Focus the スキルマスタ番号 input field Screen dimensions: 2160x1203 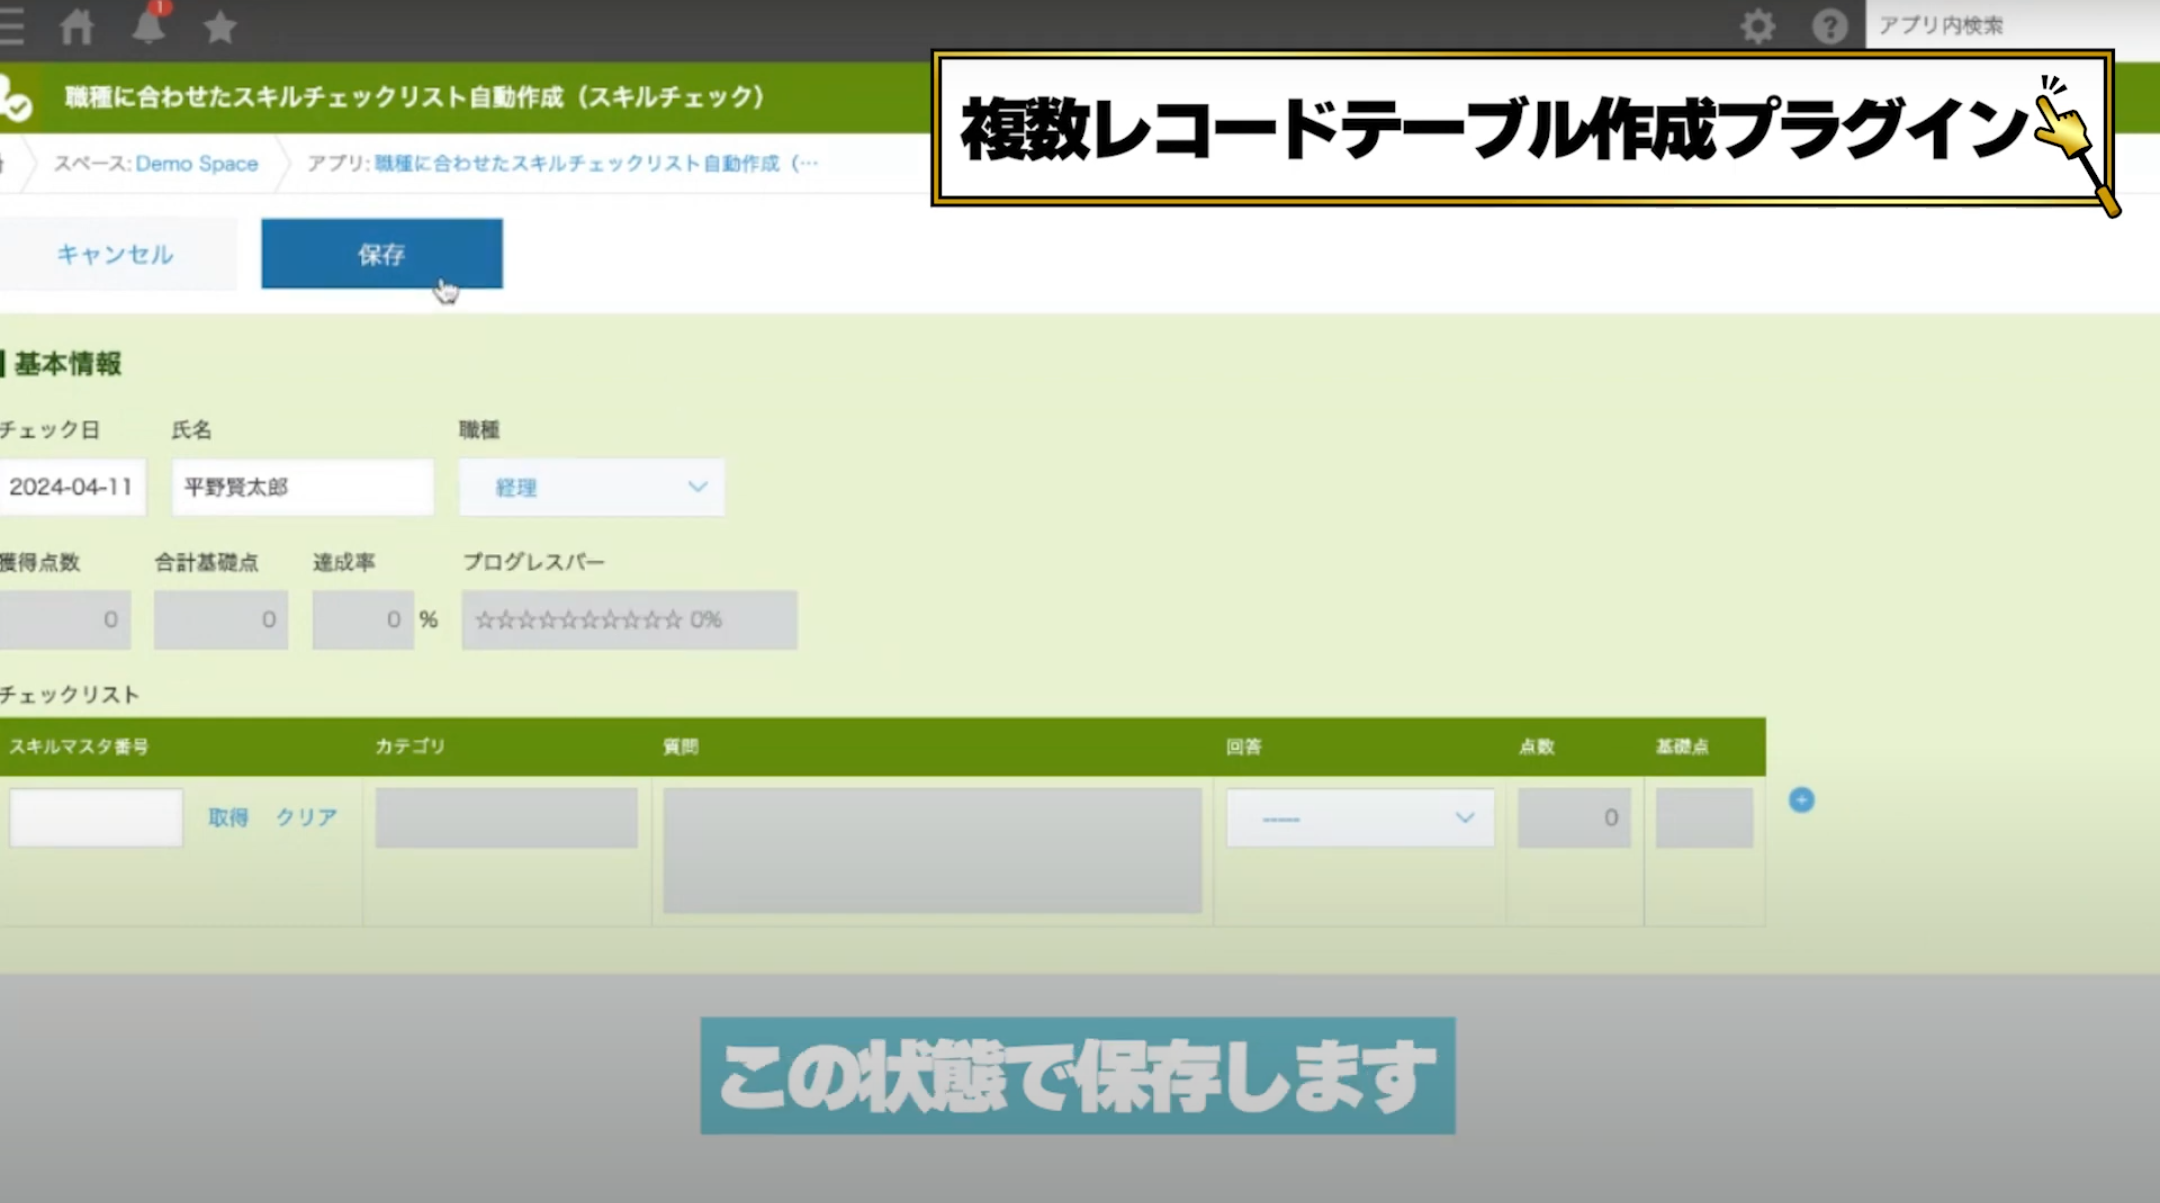coord(96,818)
